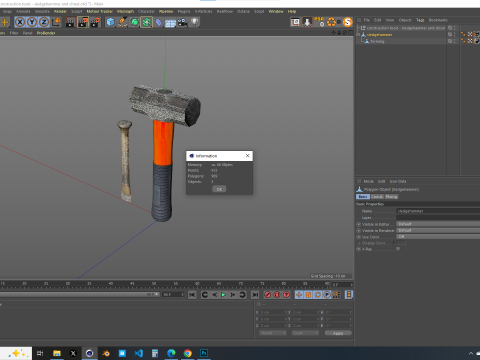Expand the sledgehammer tree node

coord(358,35)
